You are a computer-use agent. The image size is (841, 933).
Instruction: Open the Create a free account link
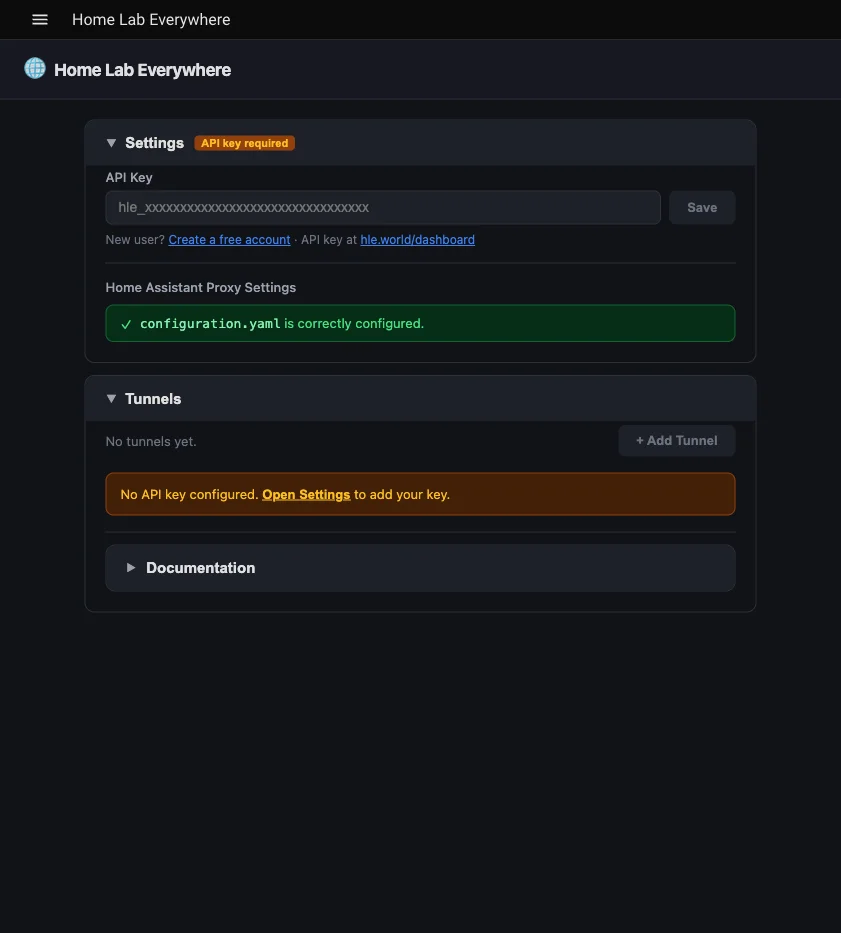(x=228, y=239)
